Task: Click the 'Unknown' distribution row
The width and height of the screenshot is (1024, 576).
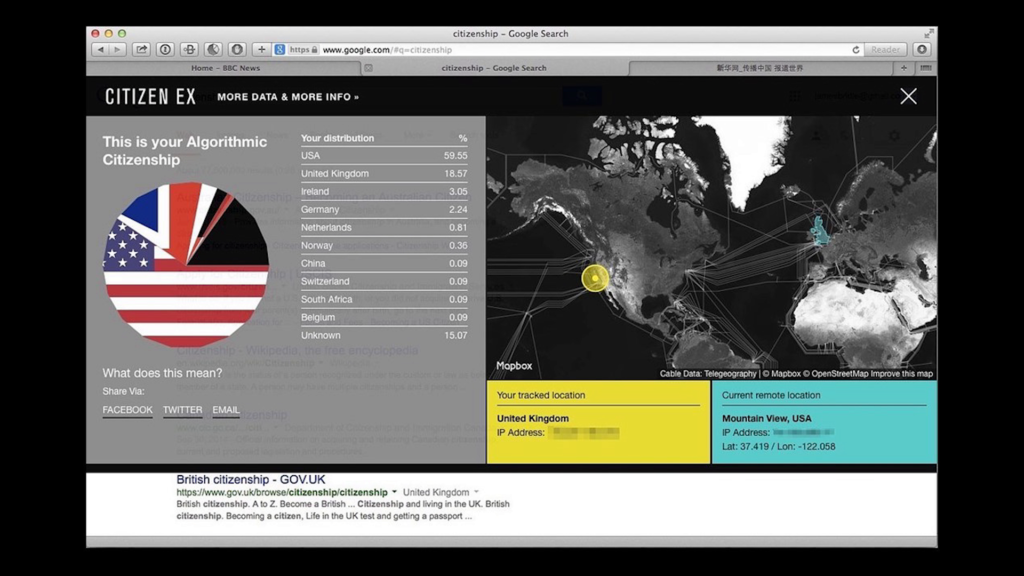Action: point(384,335)
